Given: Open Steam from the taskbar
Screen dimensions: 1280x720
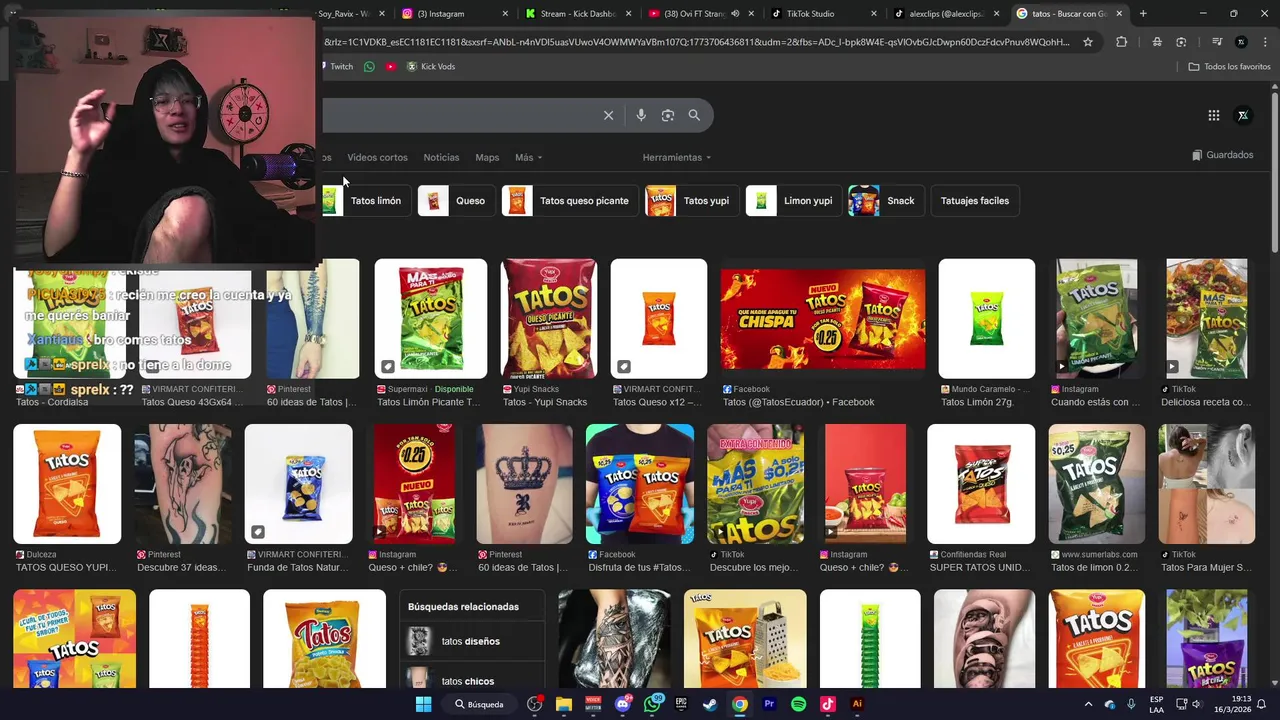Looking at the screenshot, I should tap(710, 704).
